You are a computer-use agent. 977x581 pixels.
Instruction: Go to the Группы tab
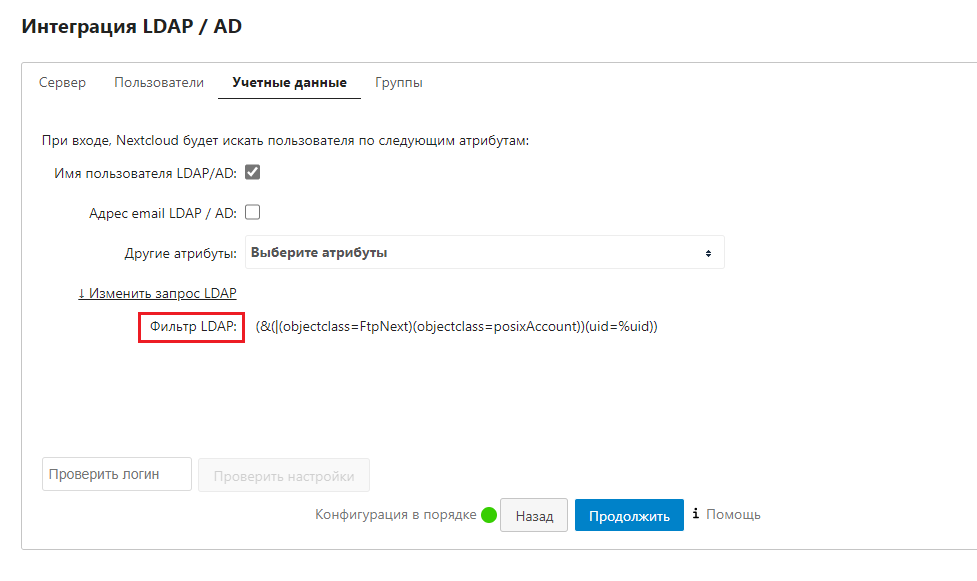click(399, 83)
